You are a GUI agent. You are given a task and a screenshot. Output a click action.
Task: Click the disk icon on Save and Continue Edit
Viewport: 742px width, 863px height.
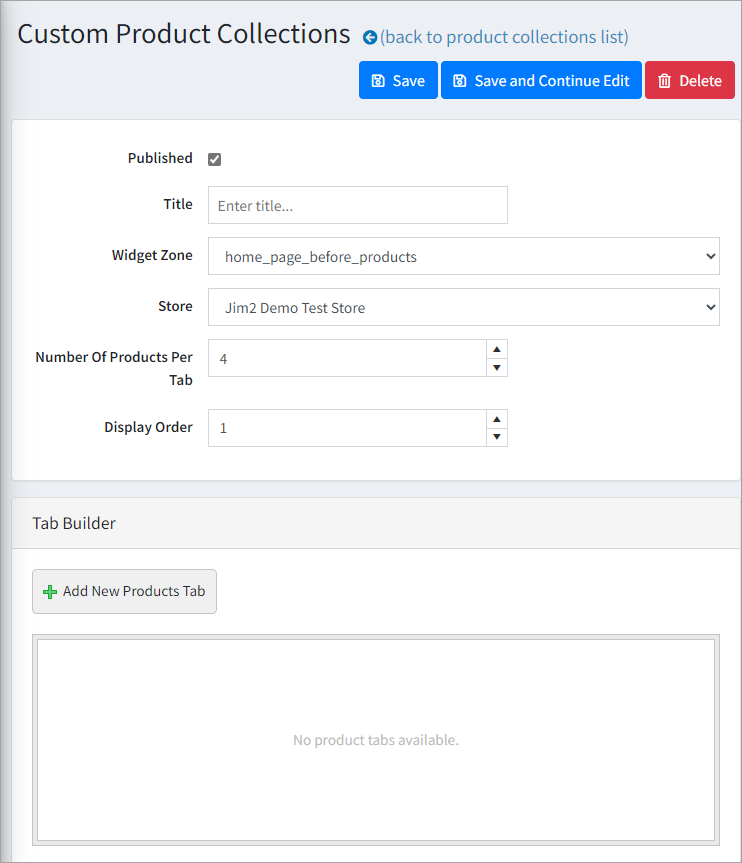pyautogui.click(x=460, y=81)
